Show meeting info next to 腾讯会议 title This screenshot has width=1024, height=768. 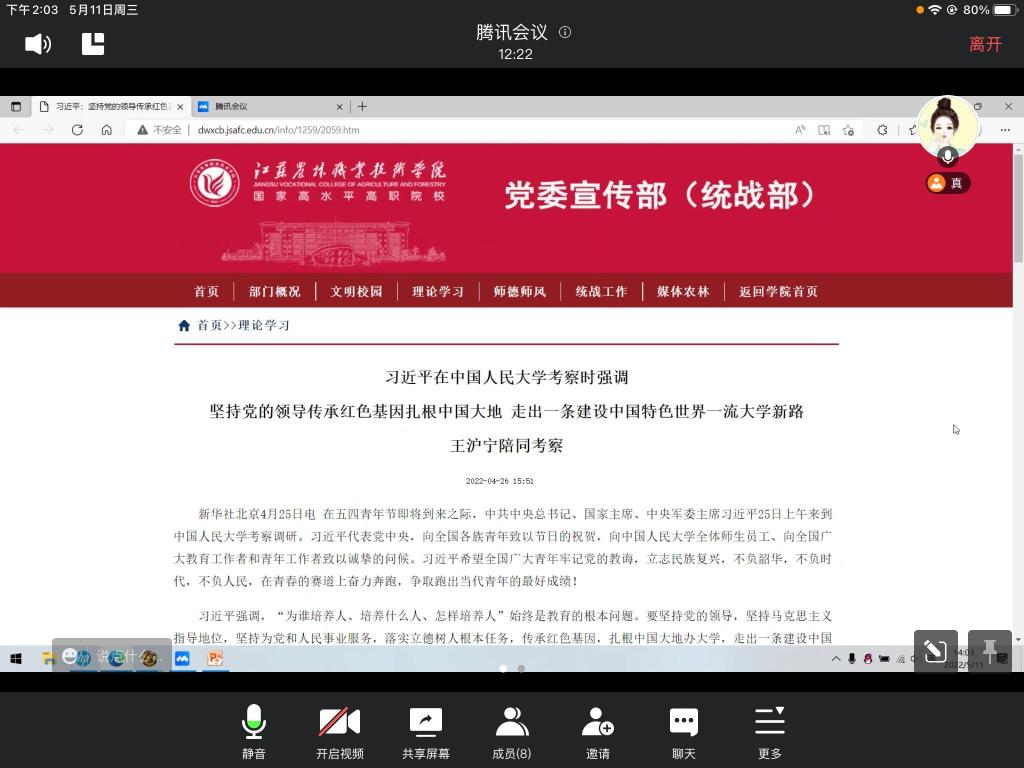click(565, 32)
